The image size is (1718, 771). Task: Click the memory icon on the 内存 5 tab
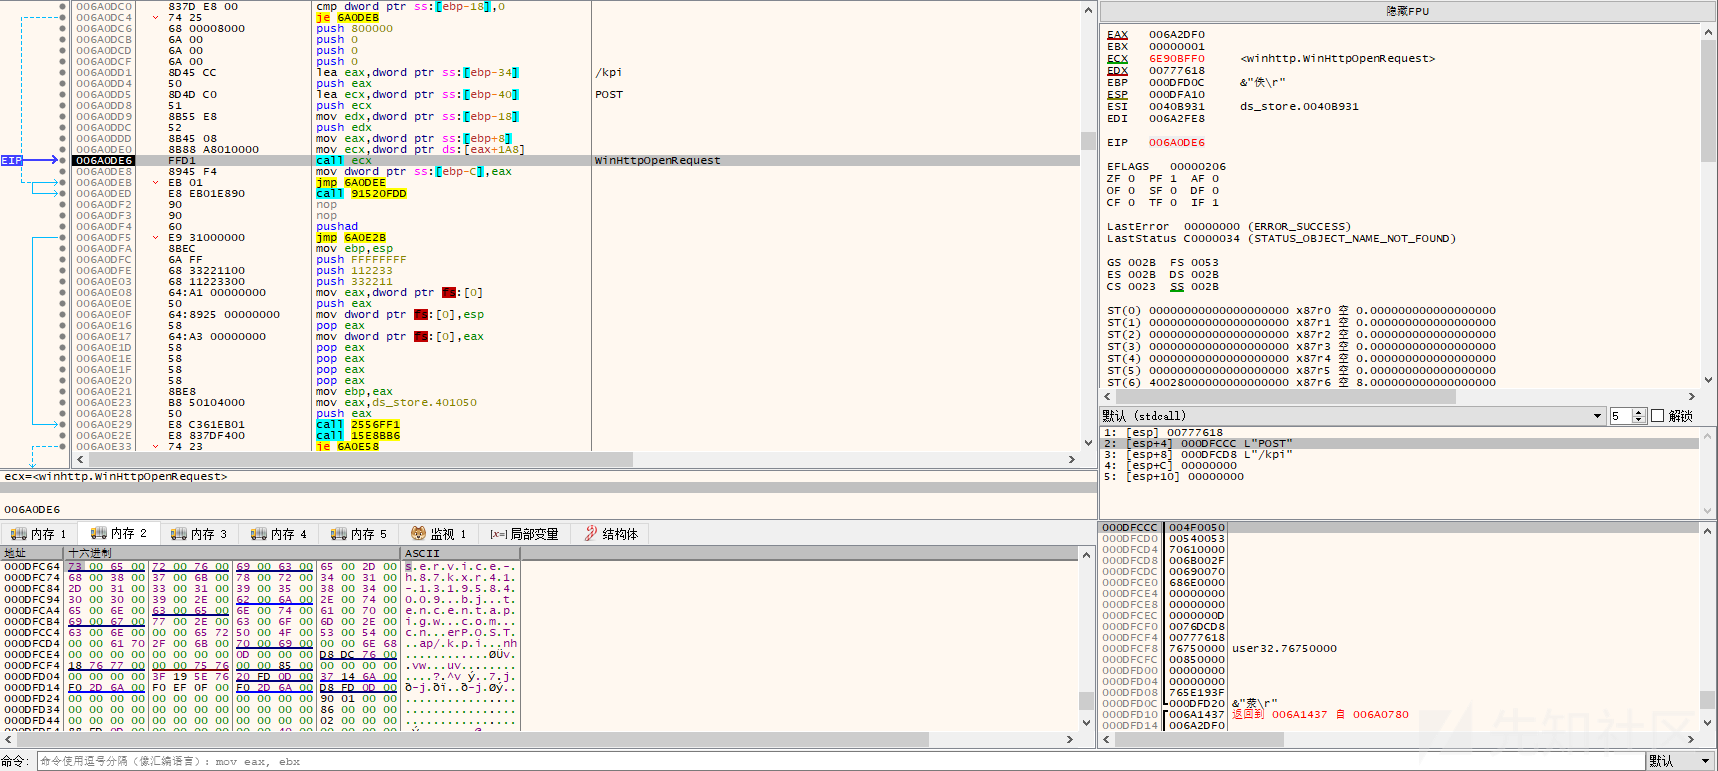[x=338, y=534]
